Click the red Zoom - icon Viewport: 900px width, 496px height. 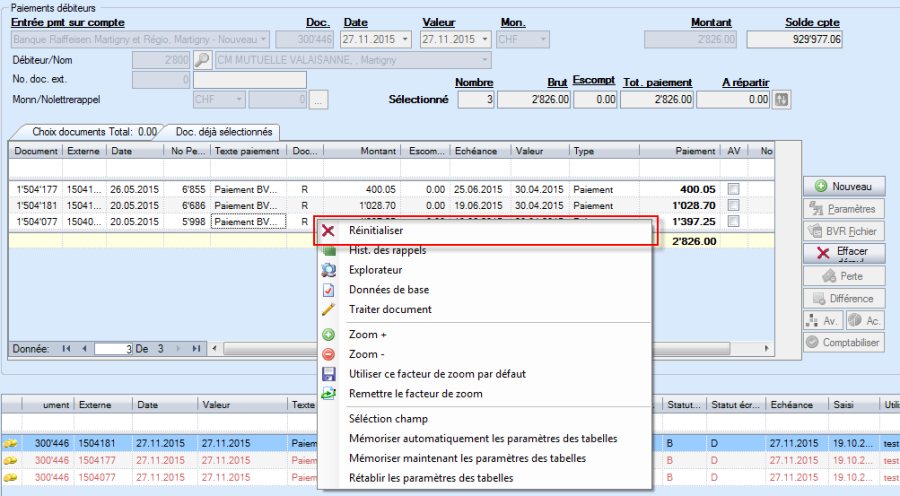tap(329, 354)
